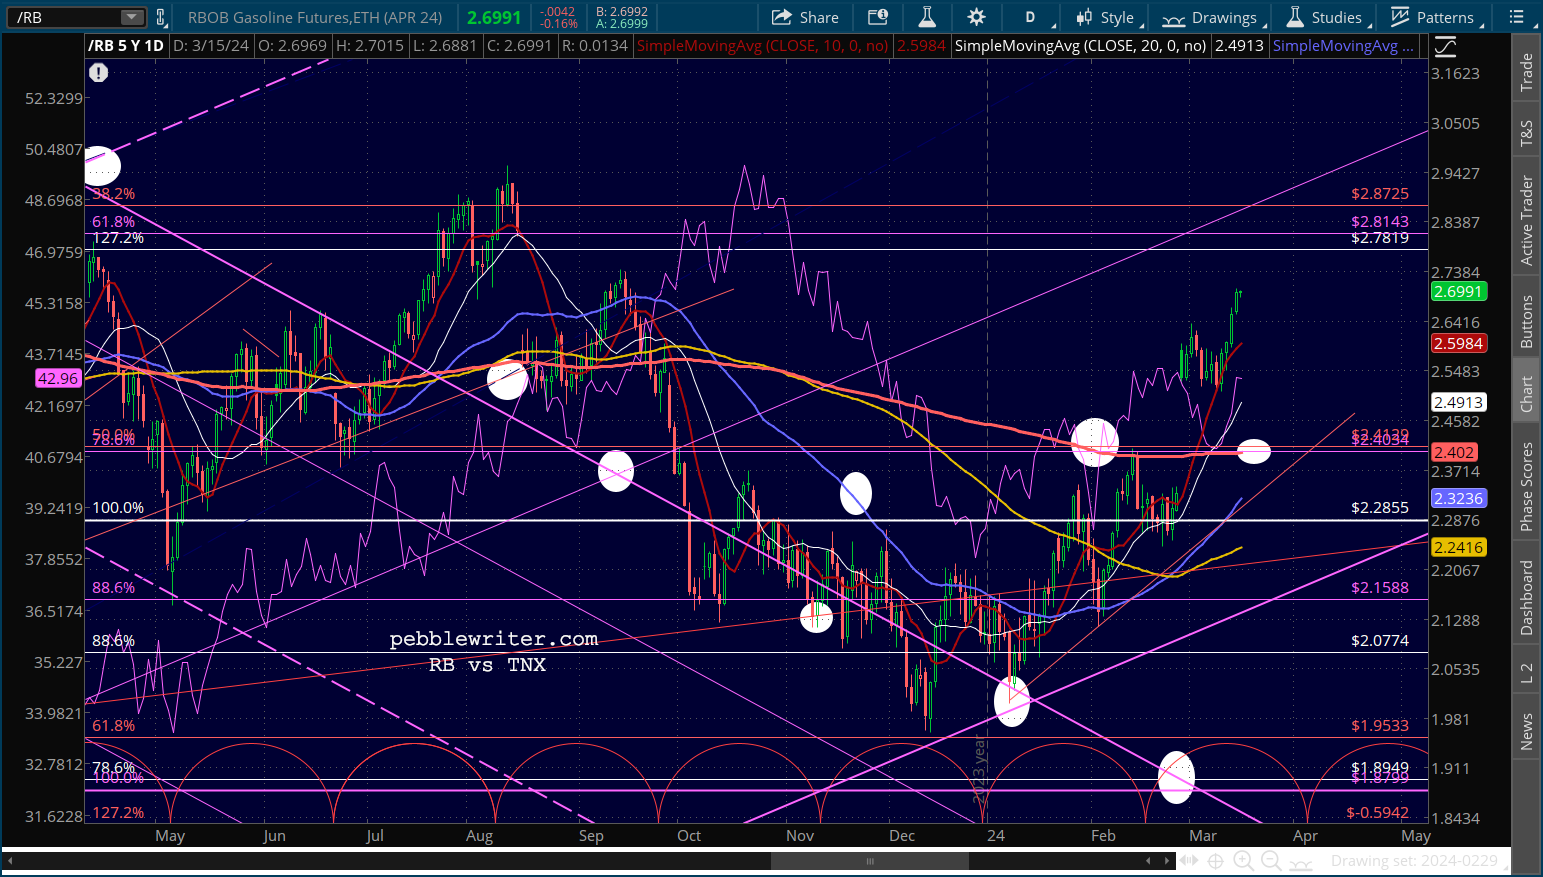Viewport: 1543px width, 877px height.
Task: Click the Share button
Action: coord(805,17)
